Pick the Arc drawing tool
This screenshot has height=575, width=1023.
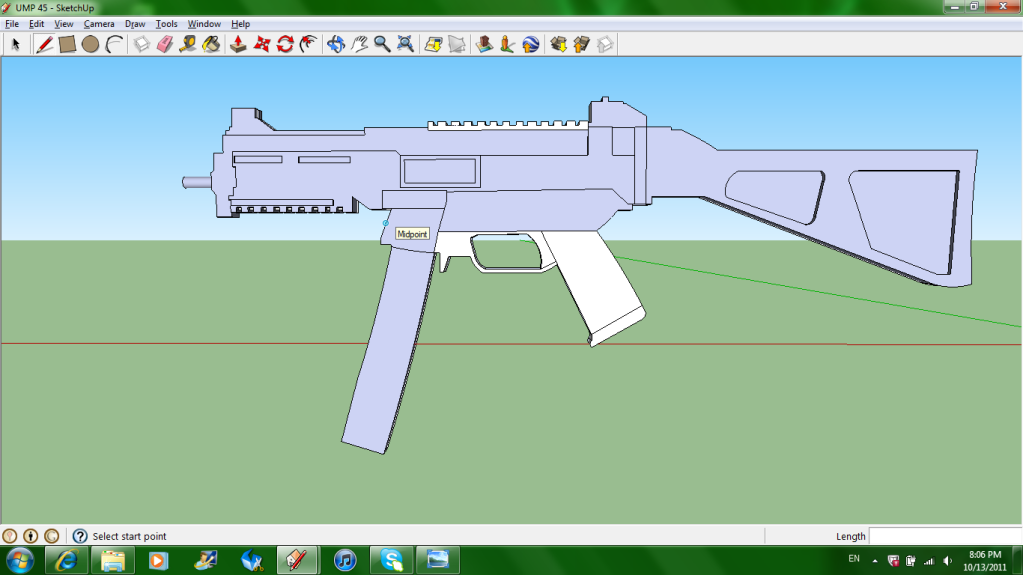tap(114, 44)
